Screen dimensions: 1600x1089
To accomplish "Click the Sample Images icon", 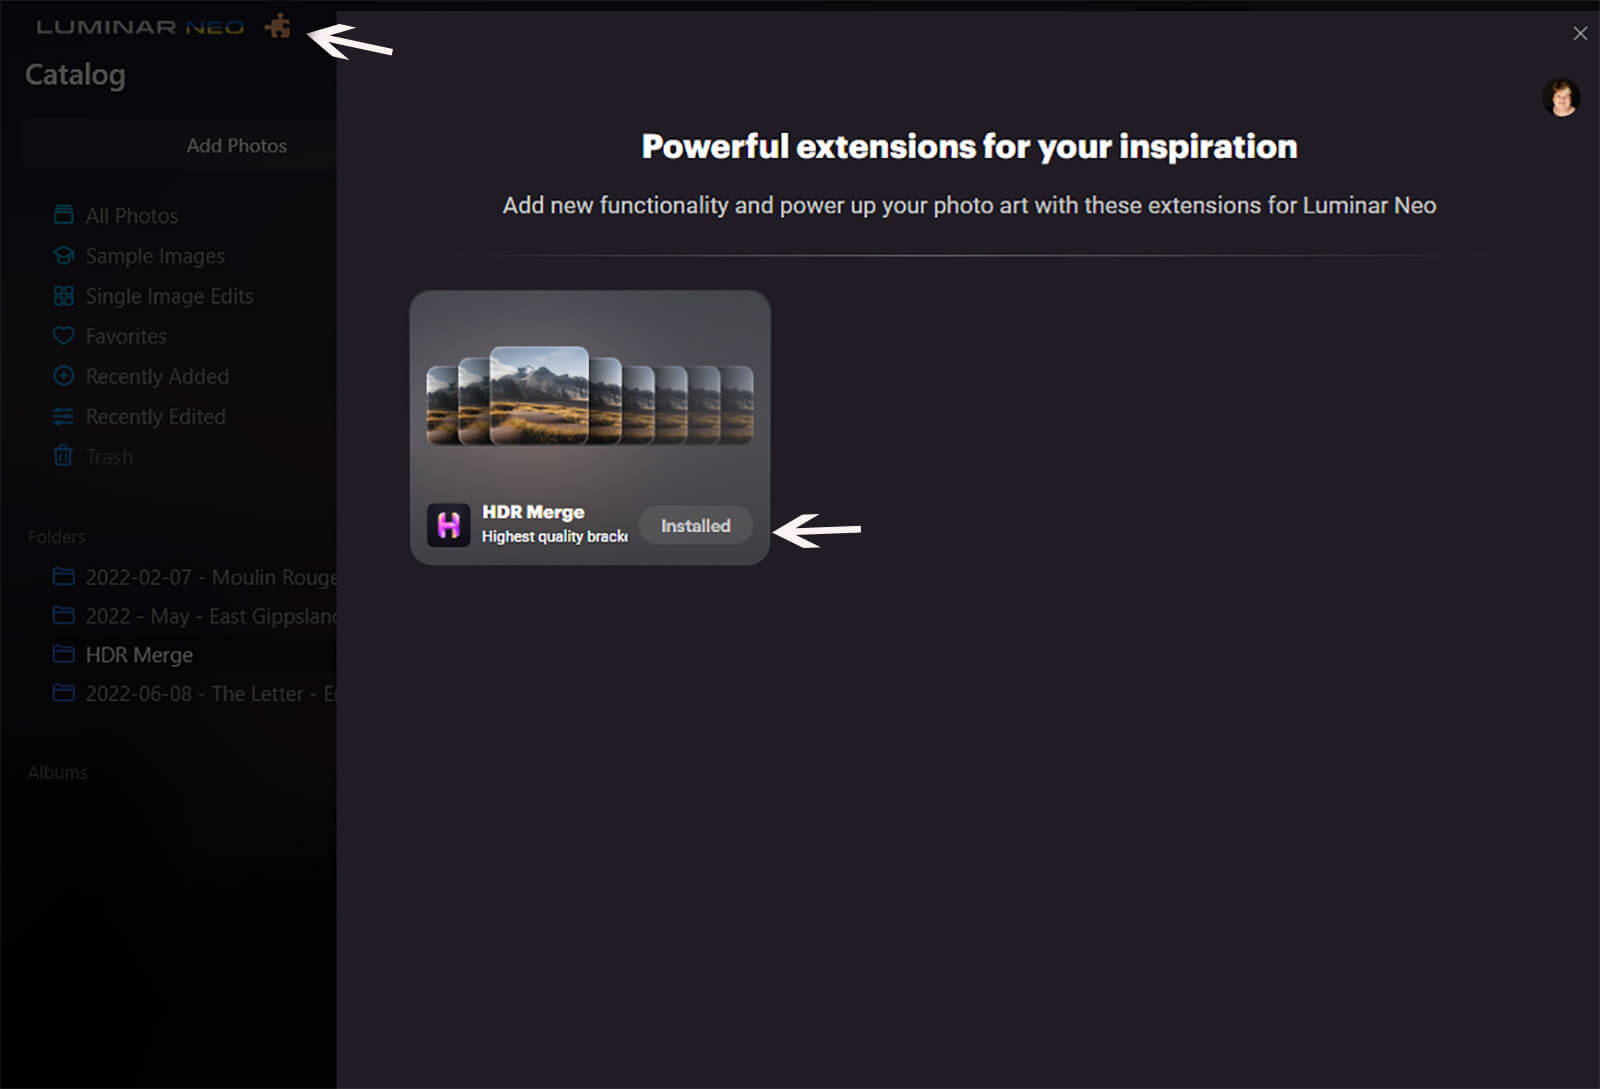I will pyautogui.click(x=64, y=256).
